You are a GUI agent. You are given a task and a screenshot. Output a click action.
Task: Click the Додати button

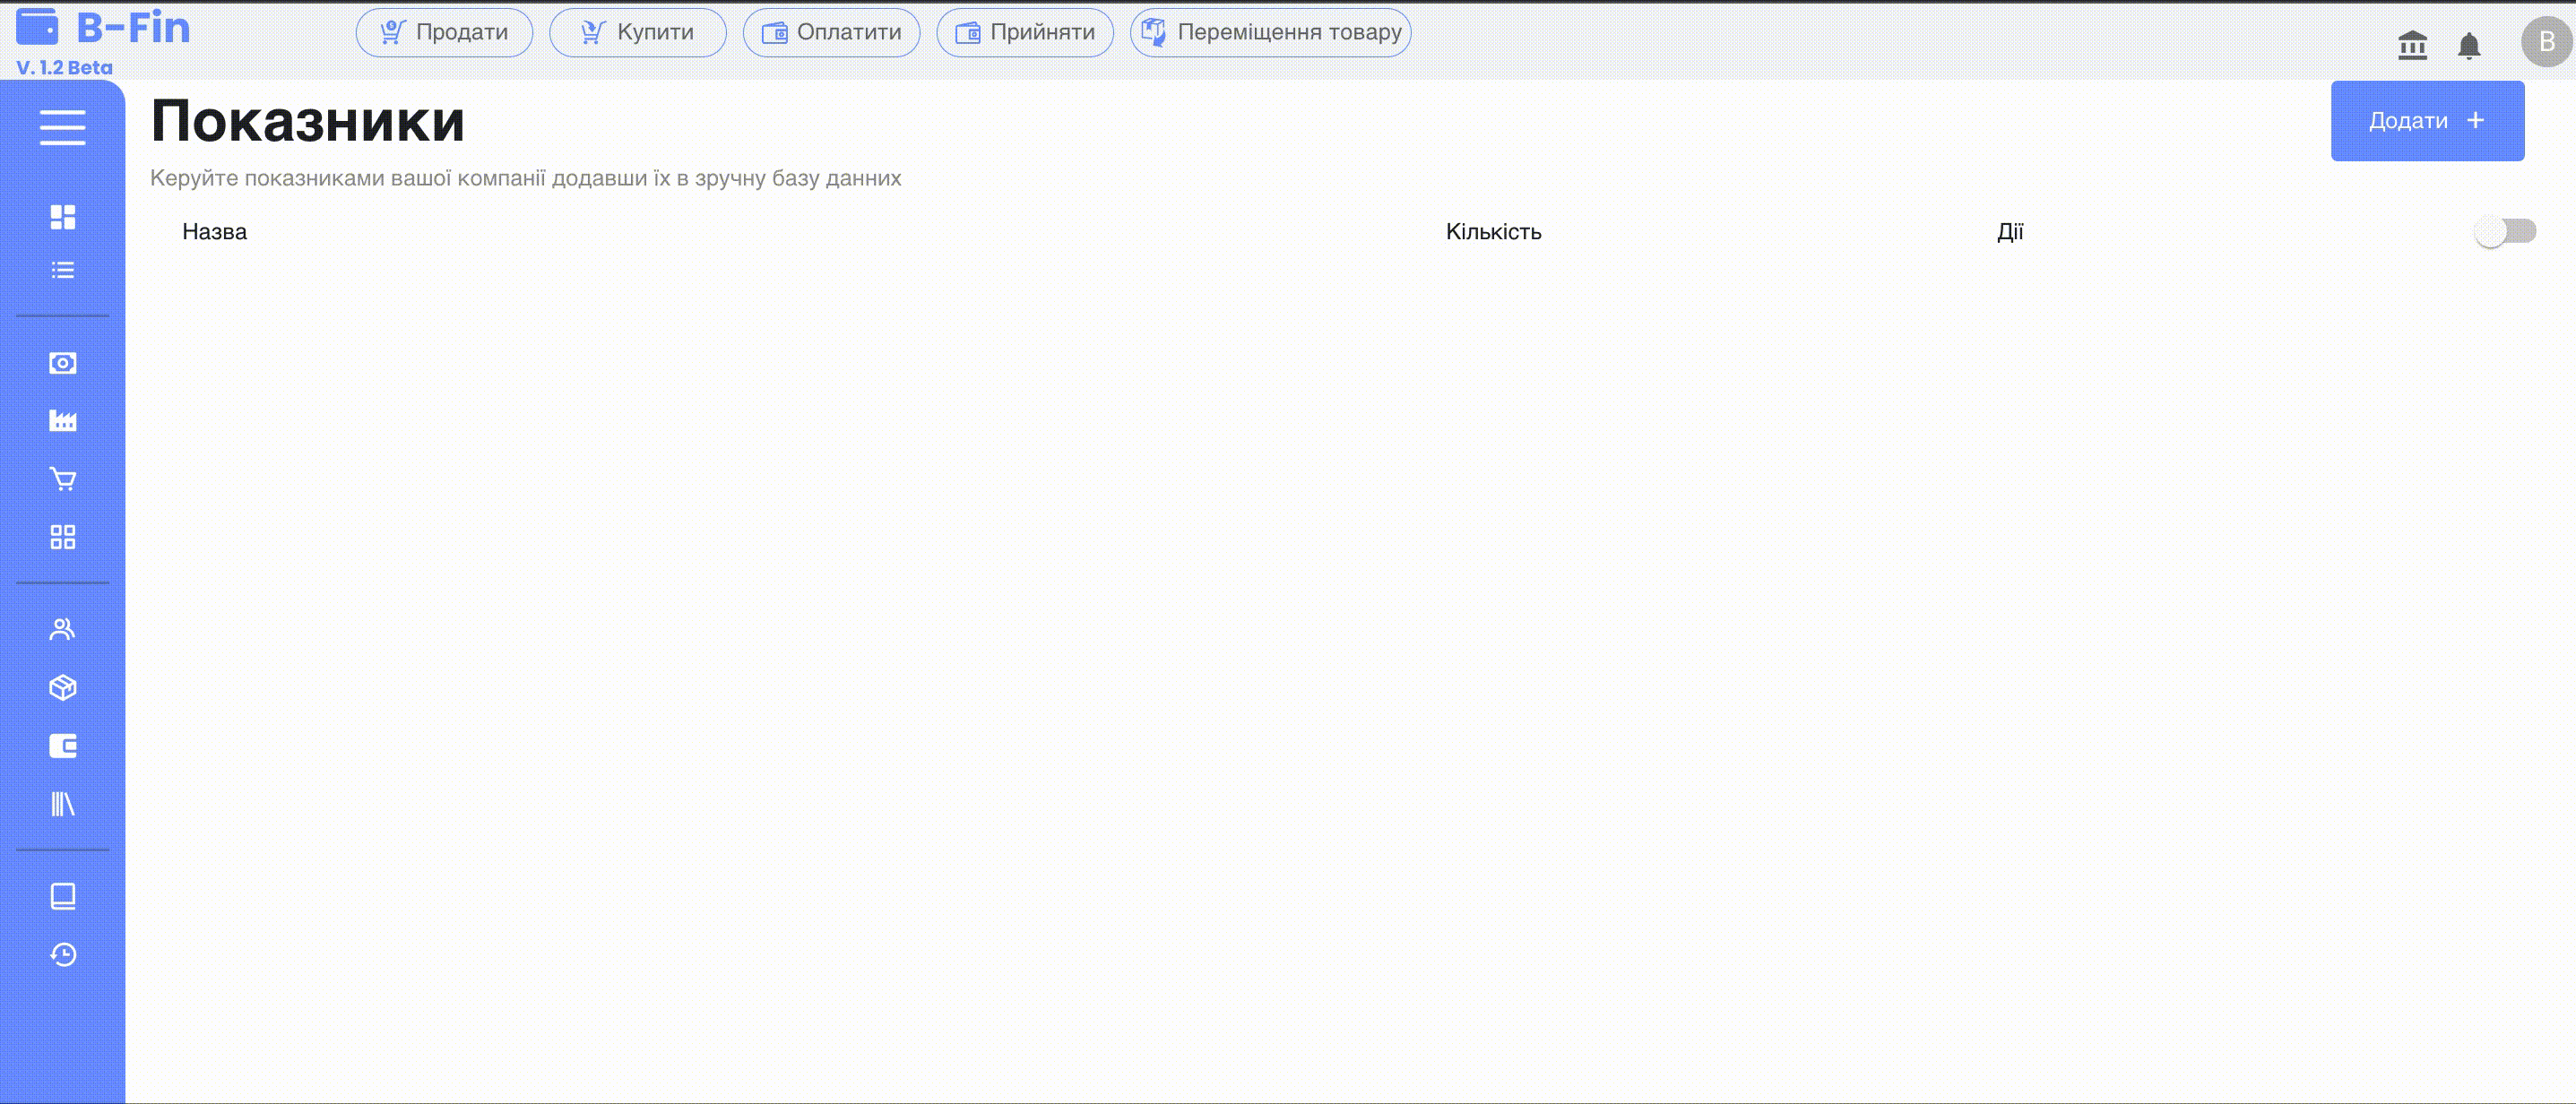[x=2427, y=121]
